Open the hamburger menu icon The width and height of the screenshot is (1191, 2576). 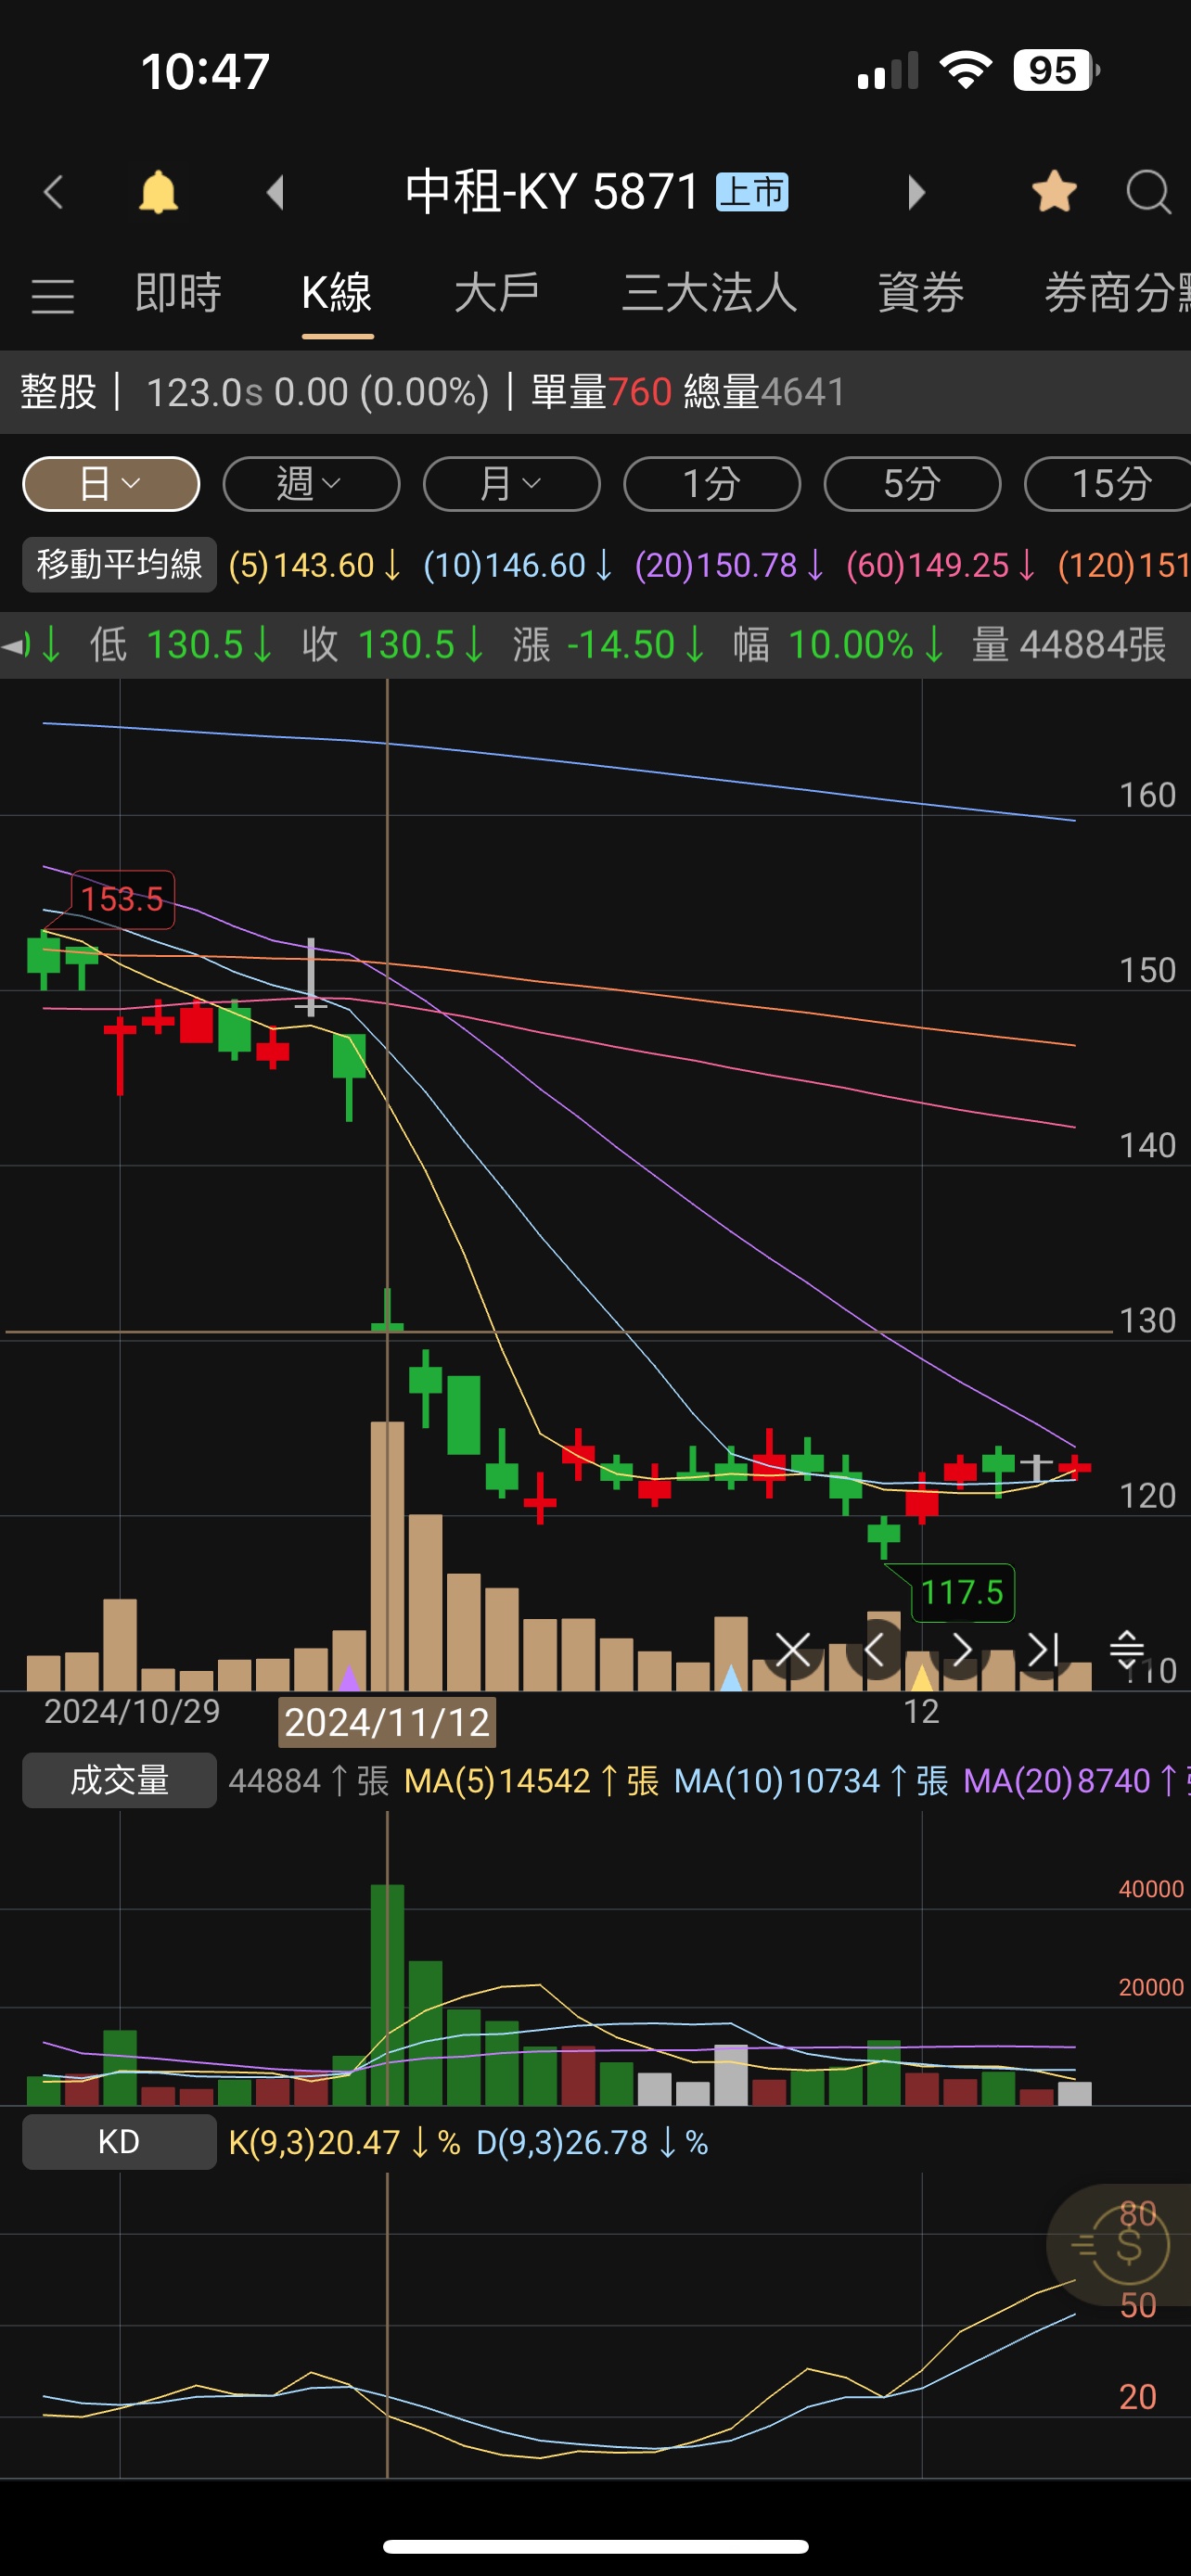click(x=53, y=296)
